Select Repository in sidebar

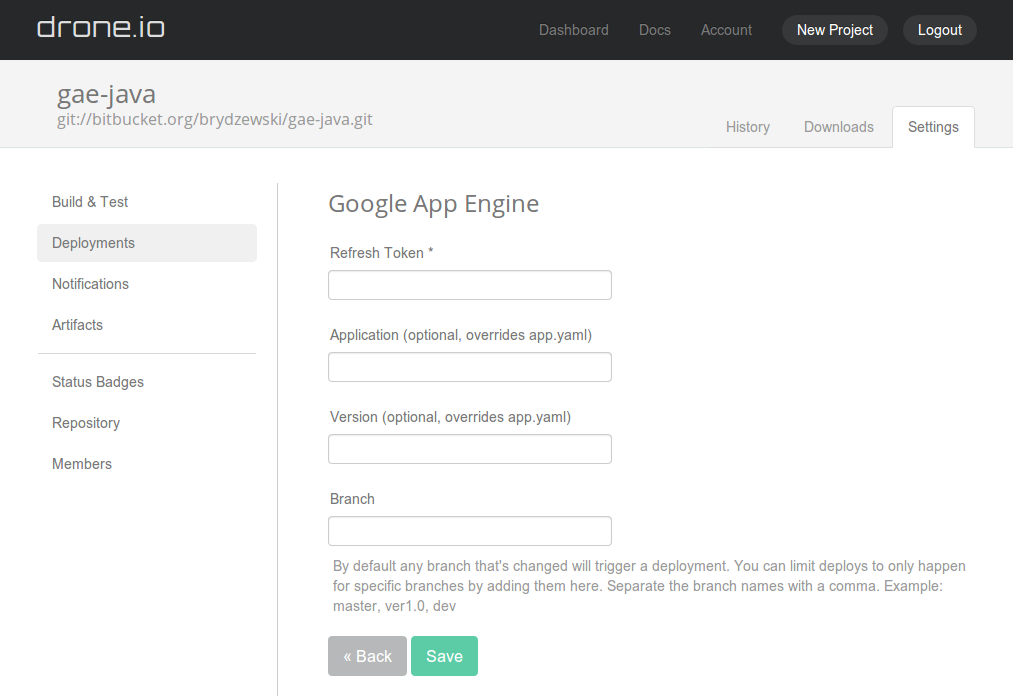(86, 423)
